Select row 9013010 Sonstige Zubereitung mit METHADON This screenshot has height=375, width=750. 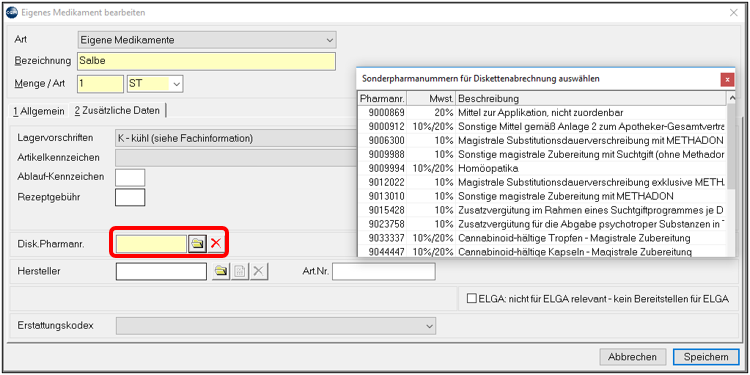click(x=542, y=196)
